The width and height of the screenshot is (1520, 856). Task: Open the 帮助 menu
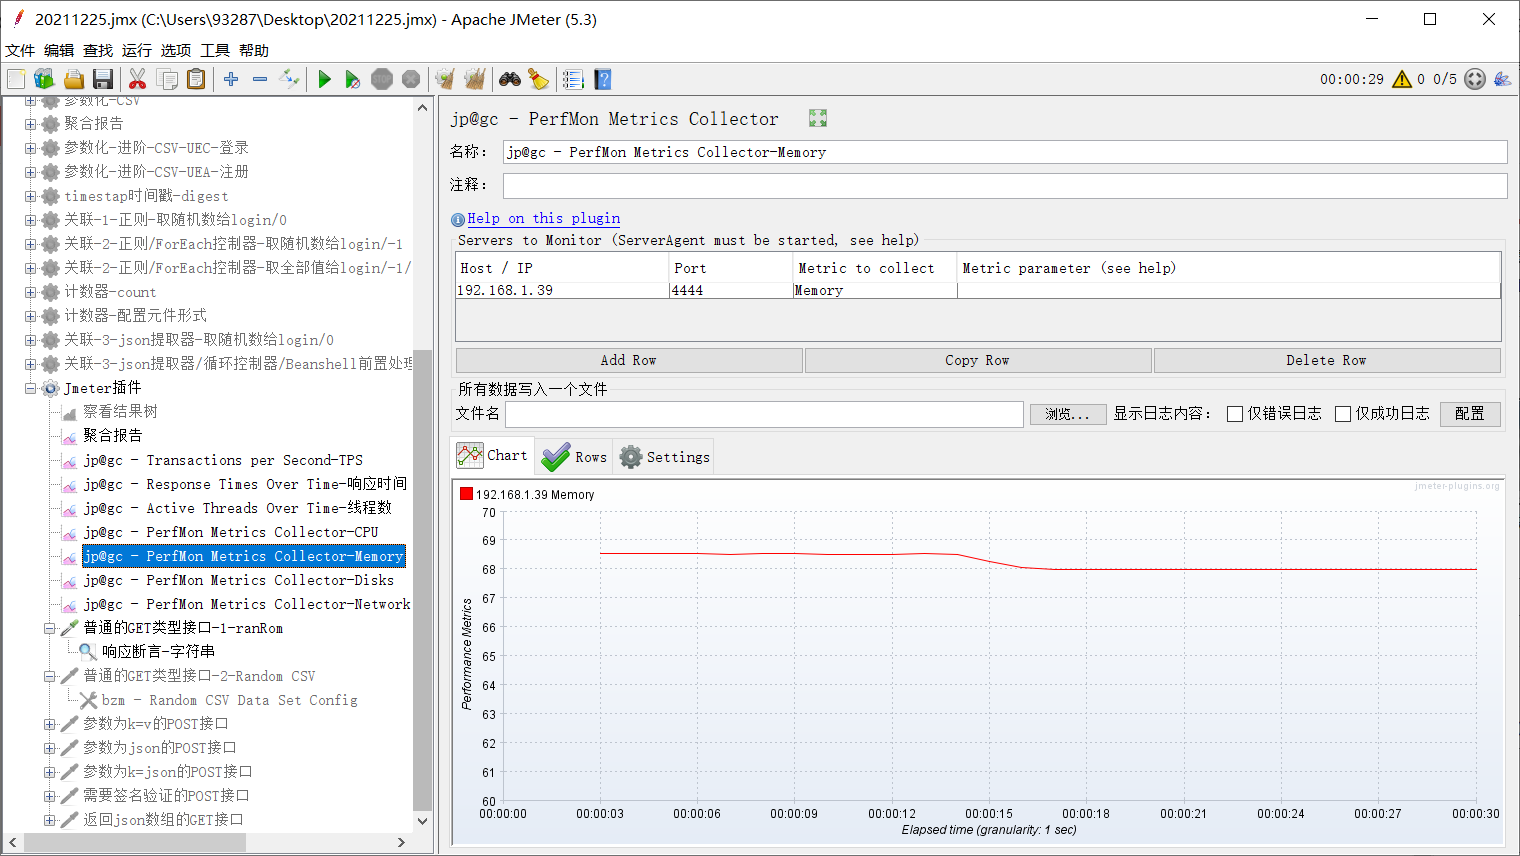[x=254, y=50]
